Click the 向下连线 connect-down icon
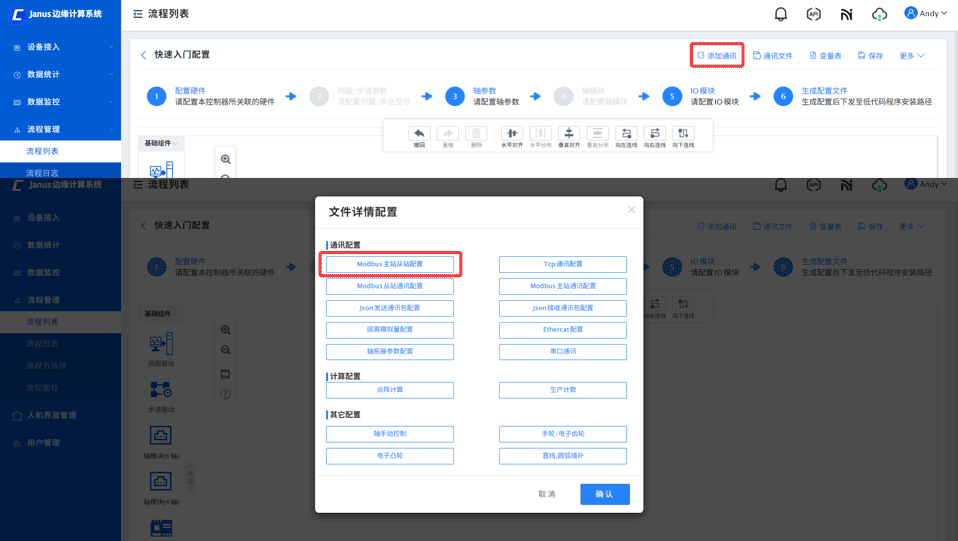Viewport: 958px width, 541px height. click(683, 134)
